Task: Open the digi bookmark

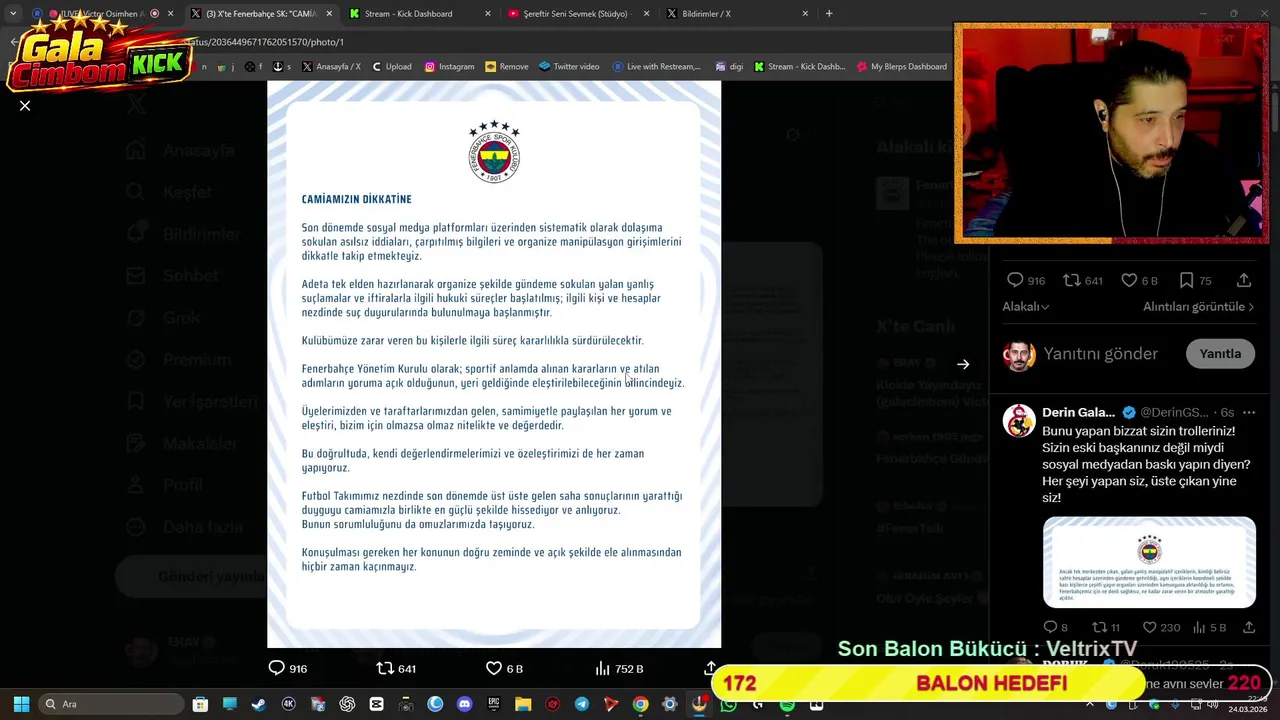Action: pos(729,66)
